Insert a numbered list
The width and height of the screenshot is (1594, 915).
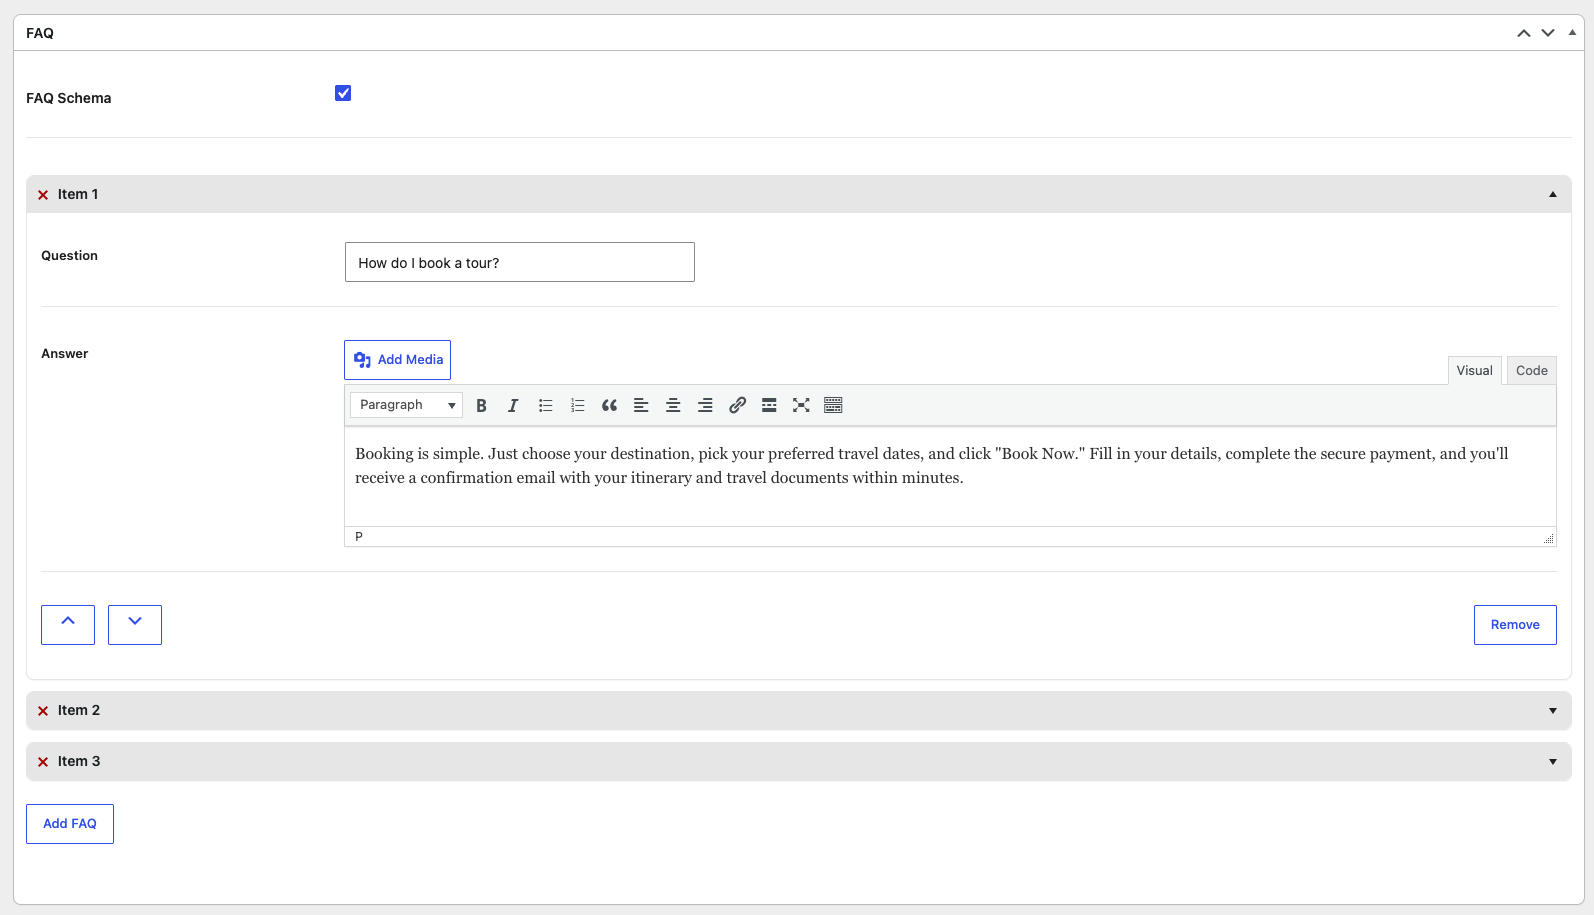click(x=577, y=405)
